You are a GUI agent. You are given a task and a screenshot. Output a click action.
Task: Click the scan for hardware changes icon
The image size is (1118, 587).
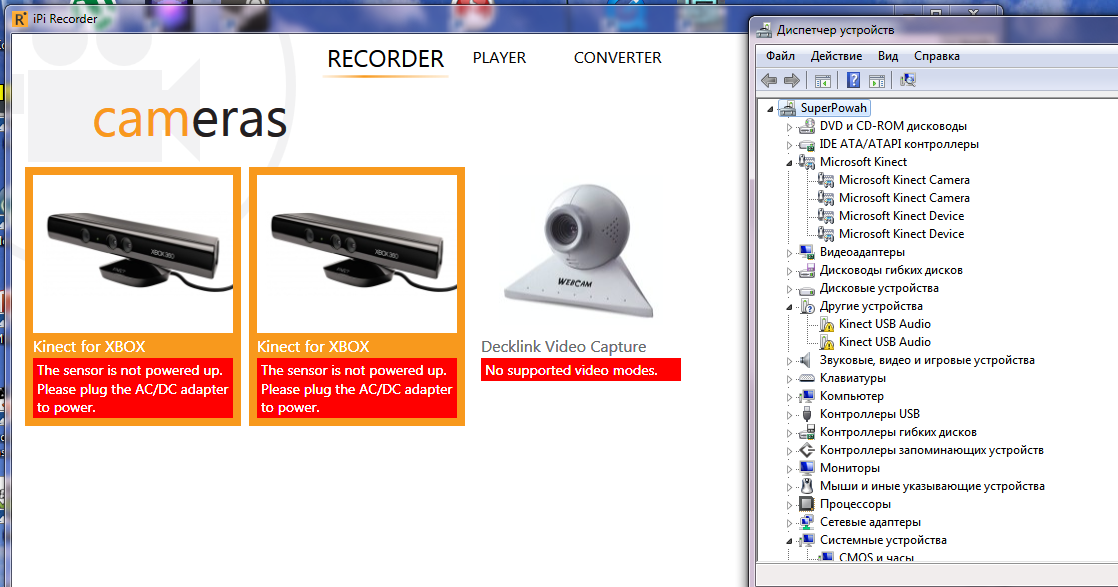coord(908,80)
